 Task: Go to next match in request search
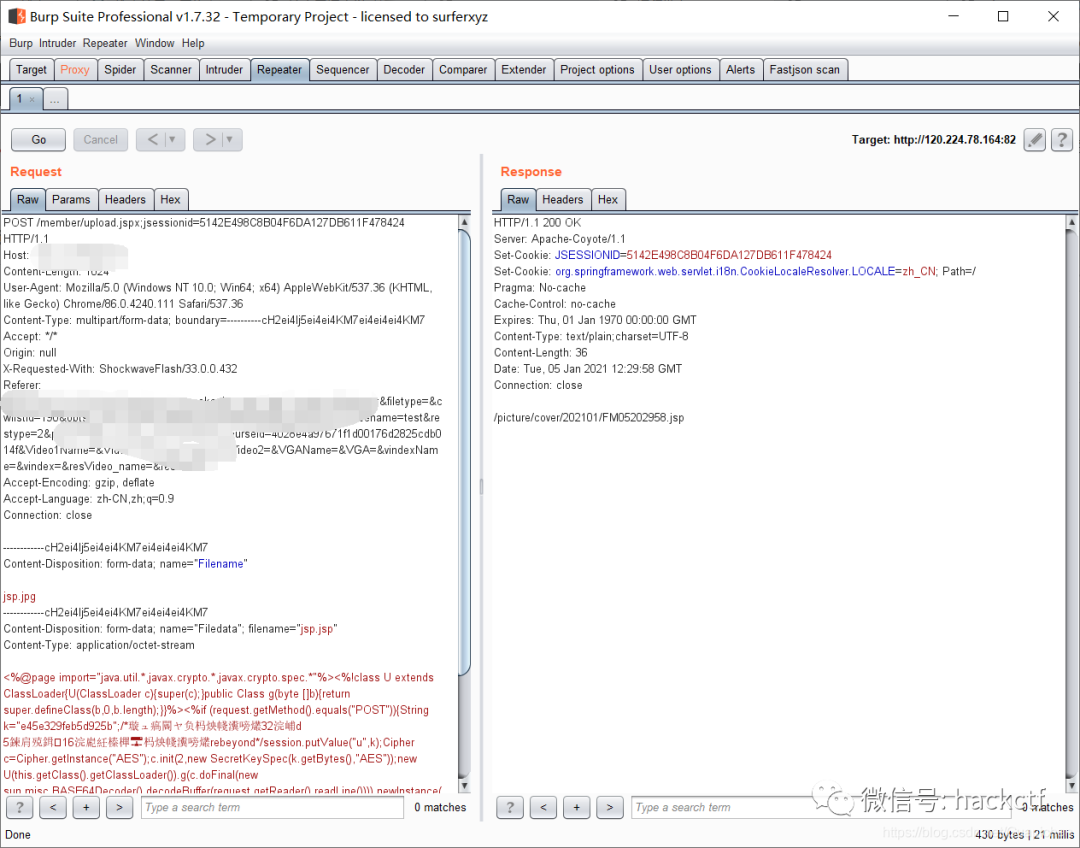click(x=119, y=807)
